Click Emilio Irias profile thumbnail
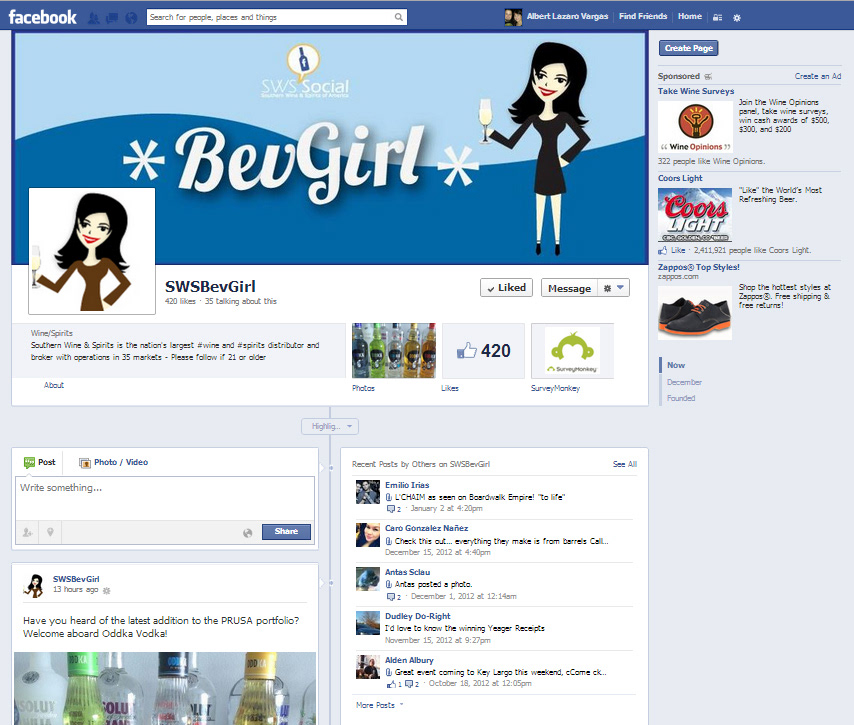 click(368, 492)
